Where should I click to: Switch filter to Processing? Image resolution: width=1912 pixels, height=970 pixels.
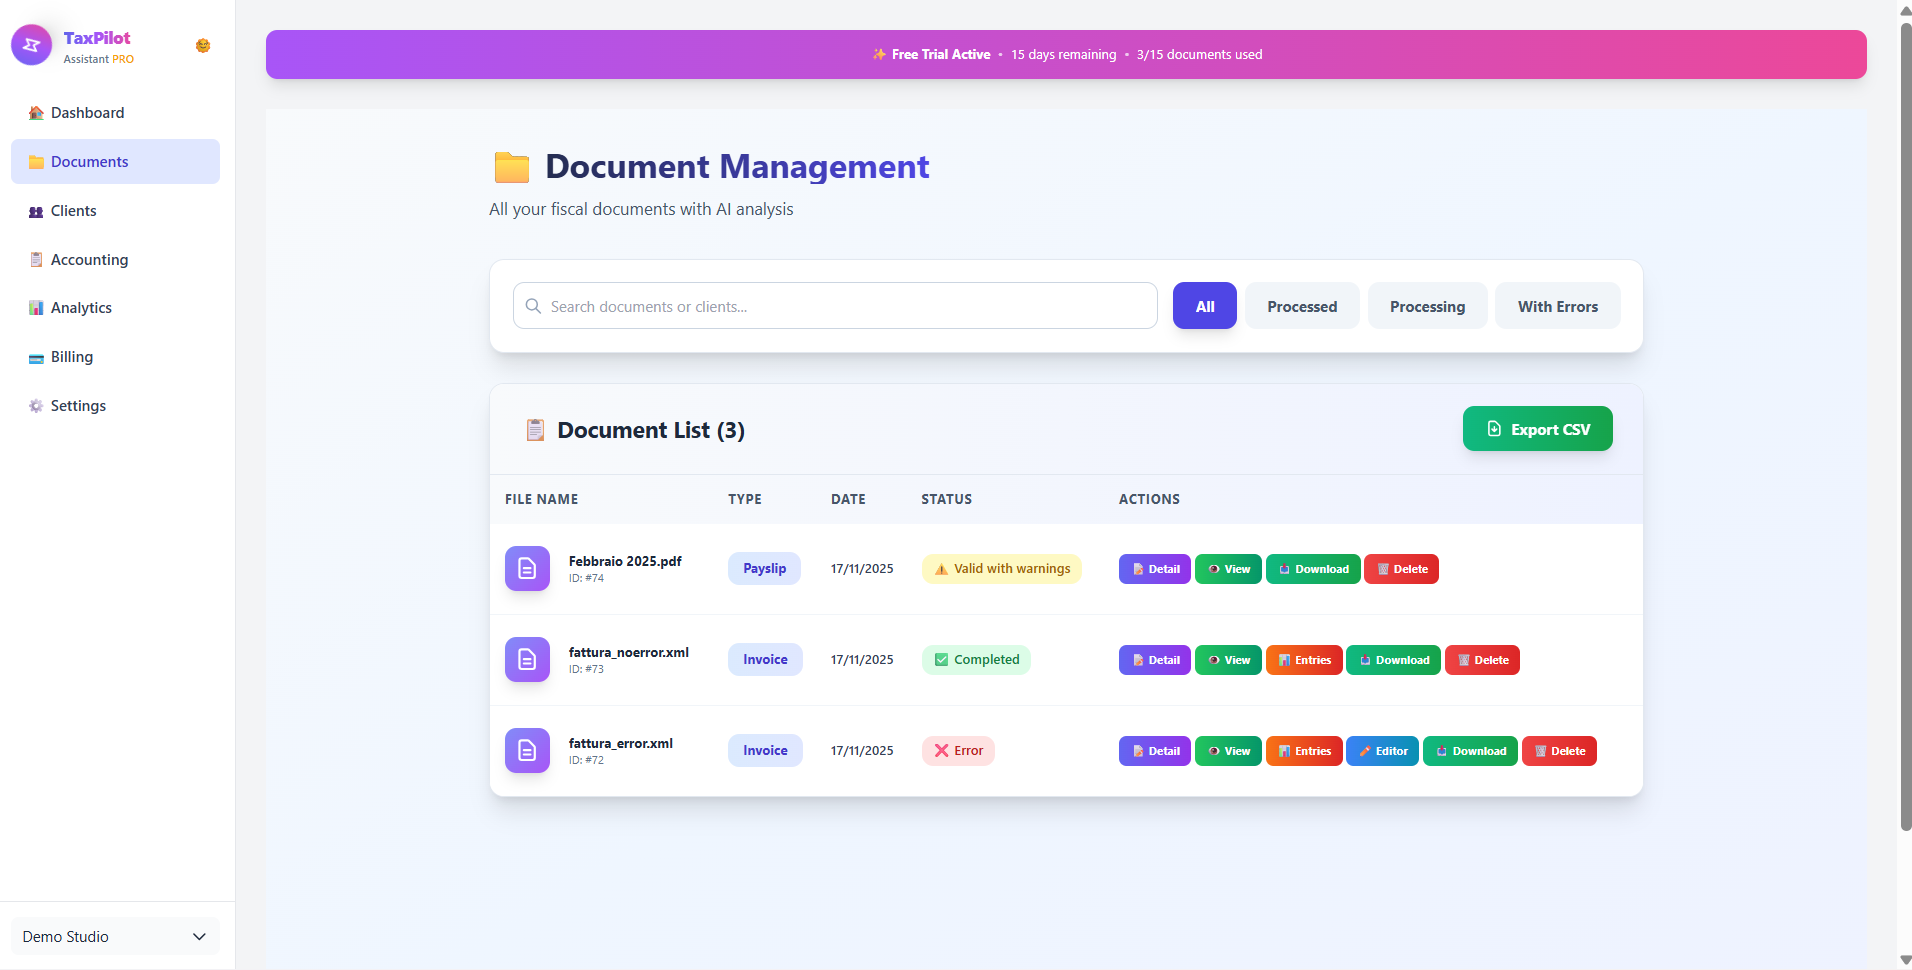tap(1427, 305)
